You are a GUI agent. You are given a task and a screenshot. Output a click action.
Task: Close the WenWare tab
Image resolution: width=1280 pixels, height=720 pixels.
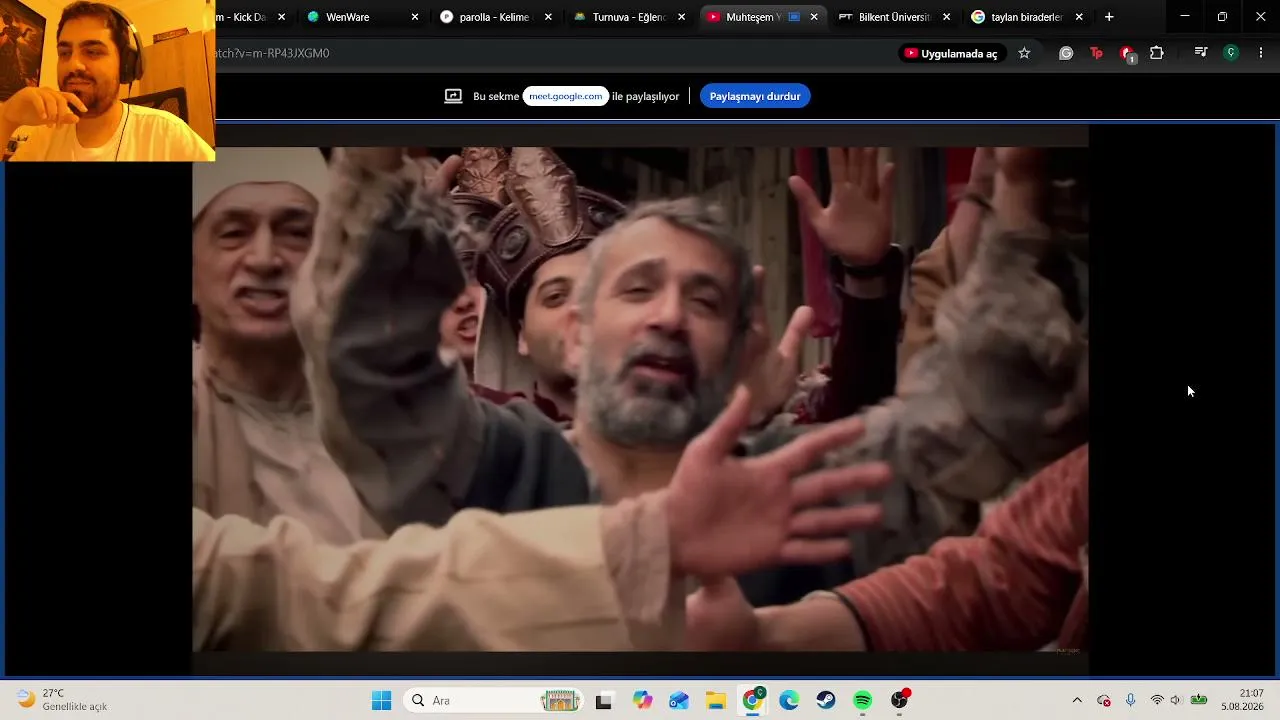[415, 17]
